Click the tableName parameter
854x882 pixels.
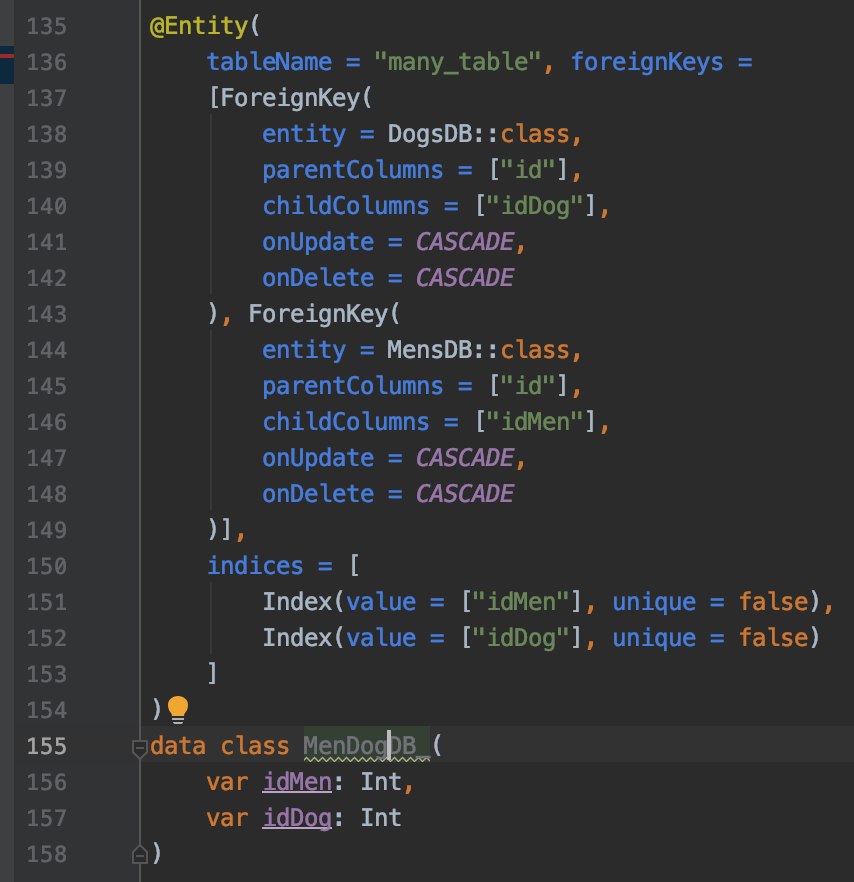[x=269, y=62]
